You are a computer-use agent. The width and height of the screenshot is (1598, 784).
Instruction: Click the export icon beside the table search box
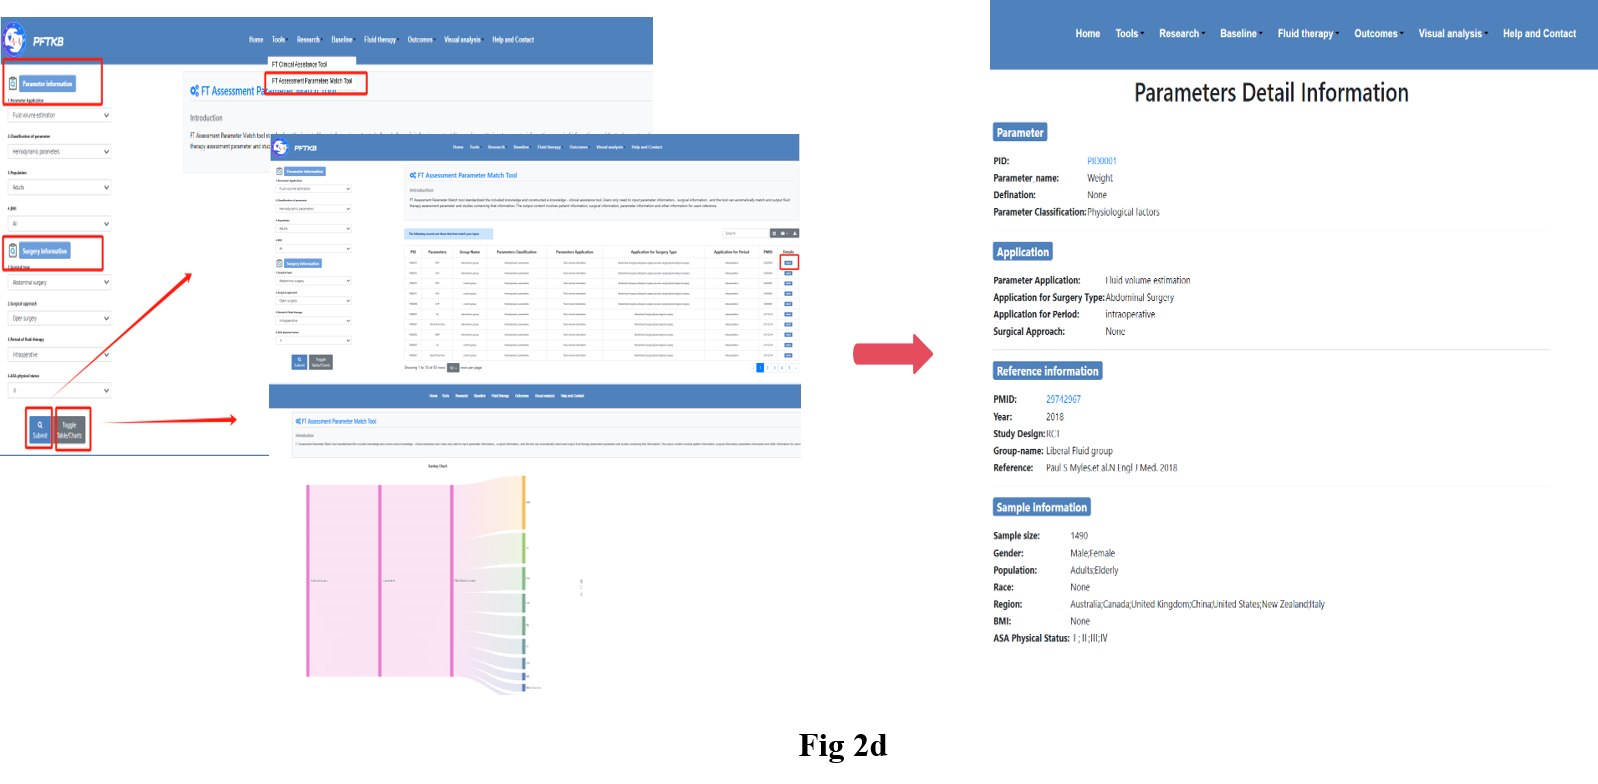click(795, 233)
